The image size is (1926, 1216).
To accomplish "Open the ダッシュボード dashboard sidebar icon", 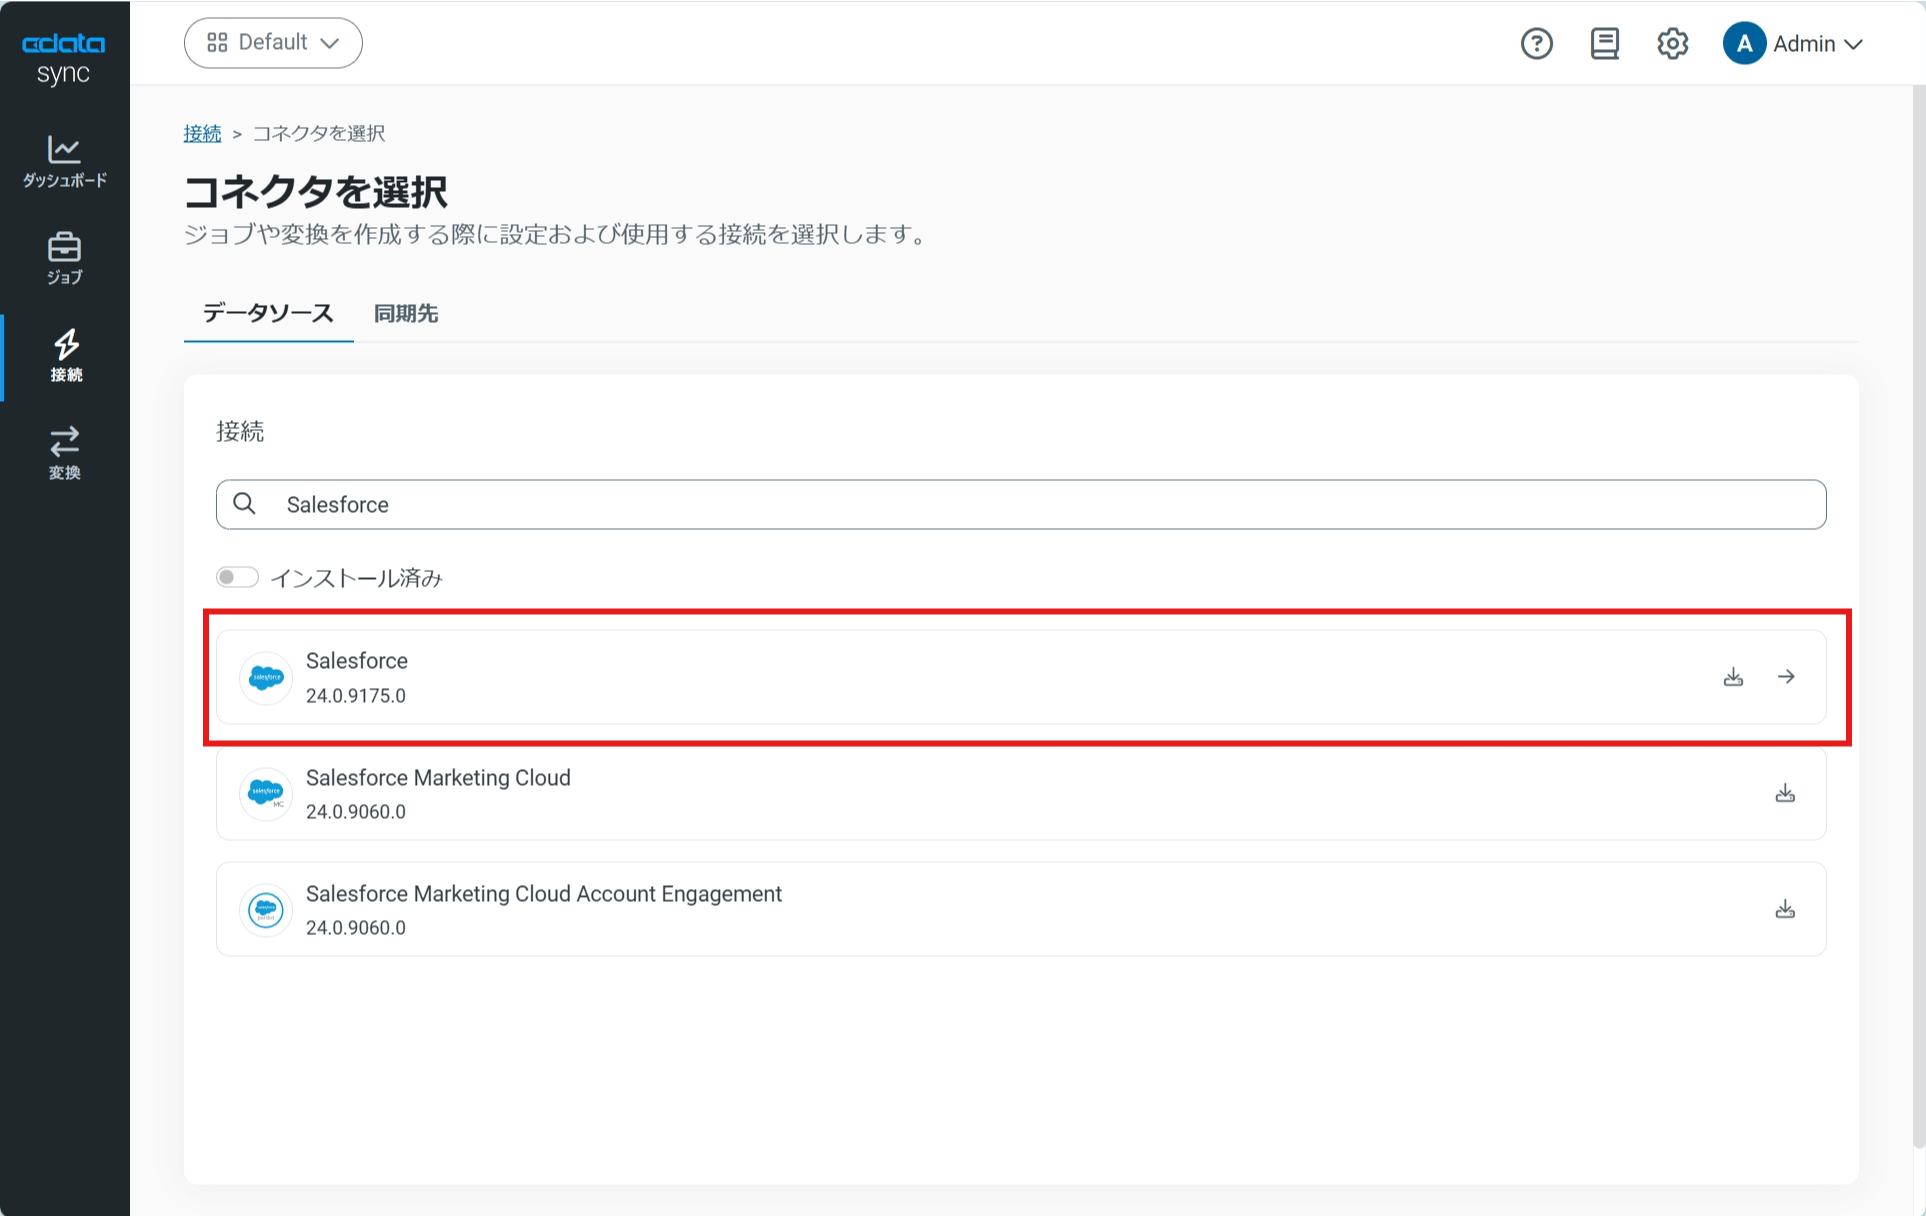I will tap(65, 162).
